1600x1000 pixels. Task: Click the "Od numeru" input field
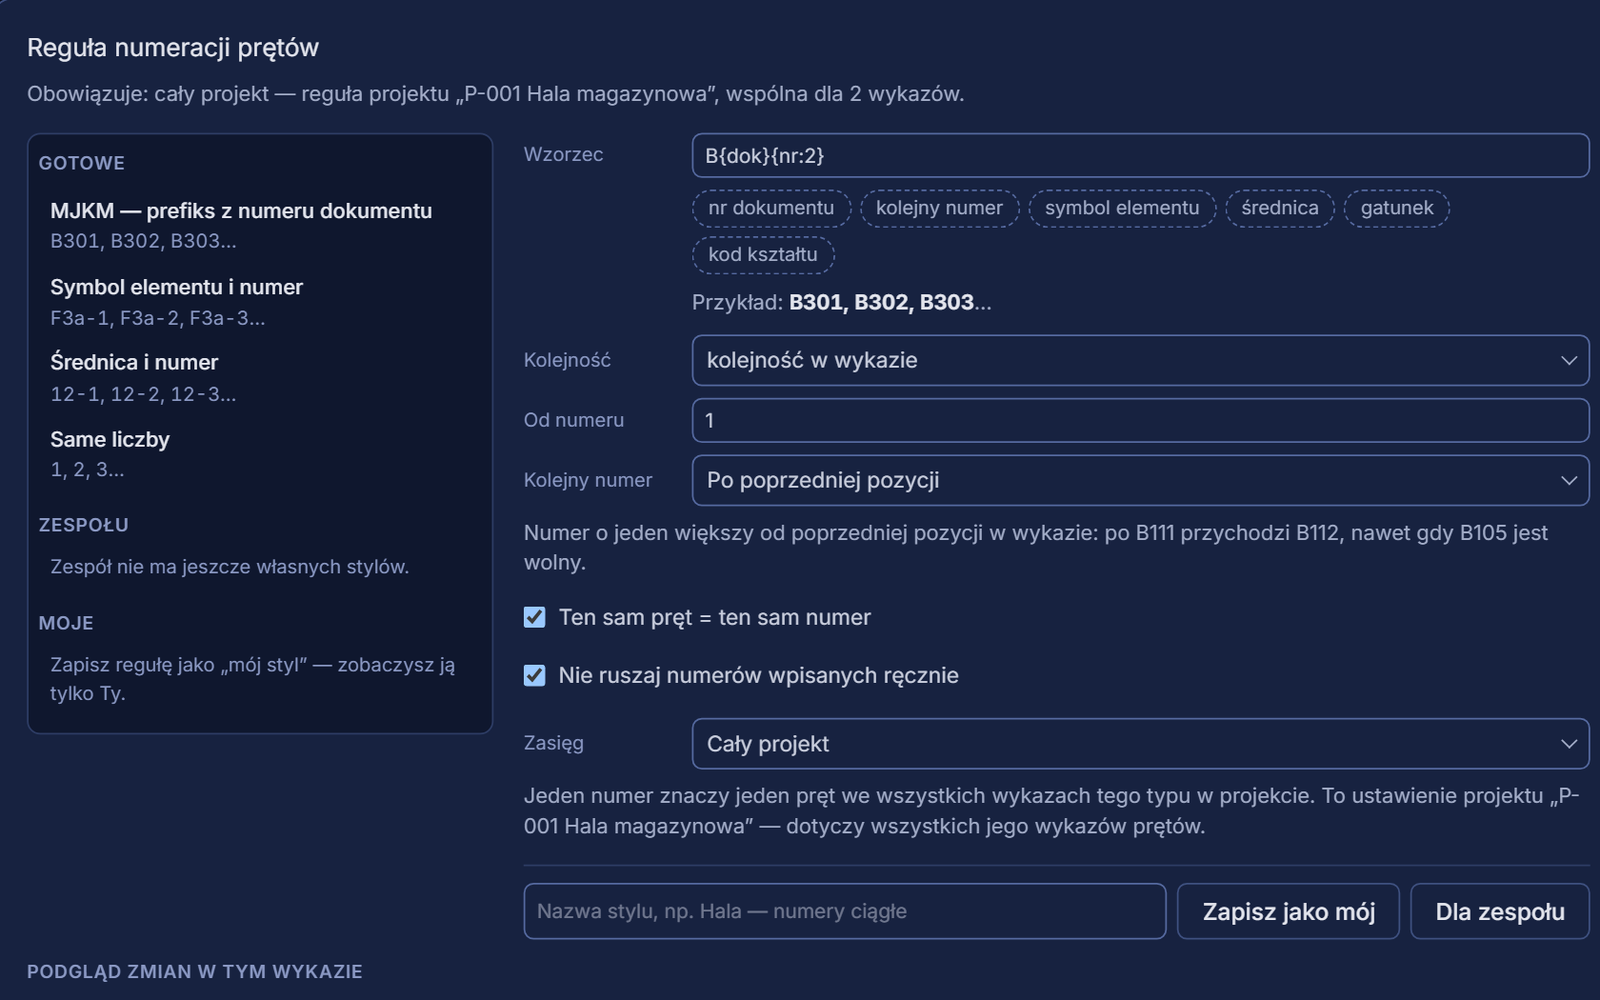pos(1140,420)
